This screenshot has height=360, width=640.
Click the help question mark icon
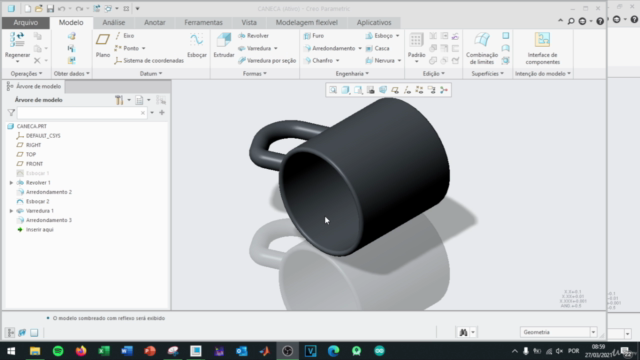[600, 21]
